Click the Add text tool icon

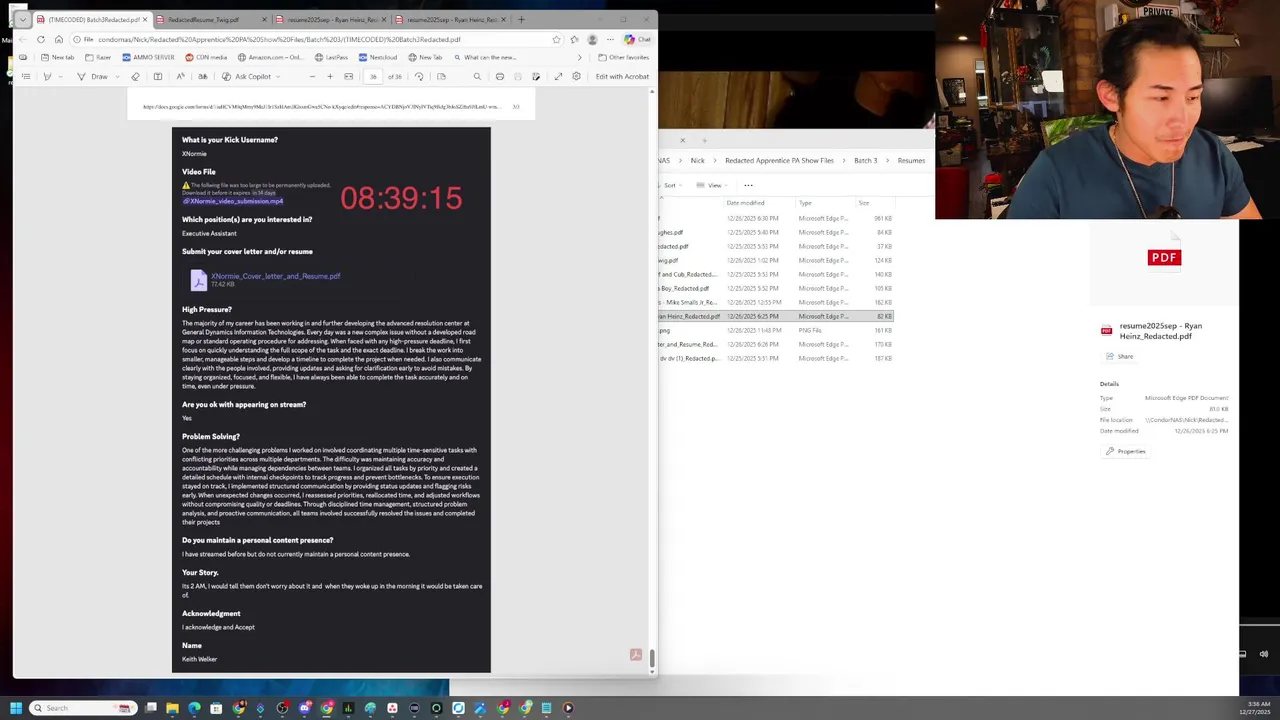[157, 76]
